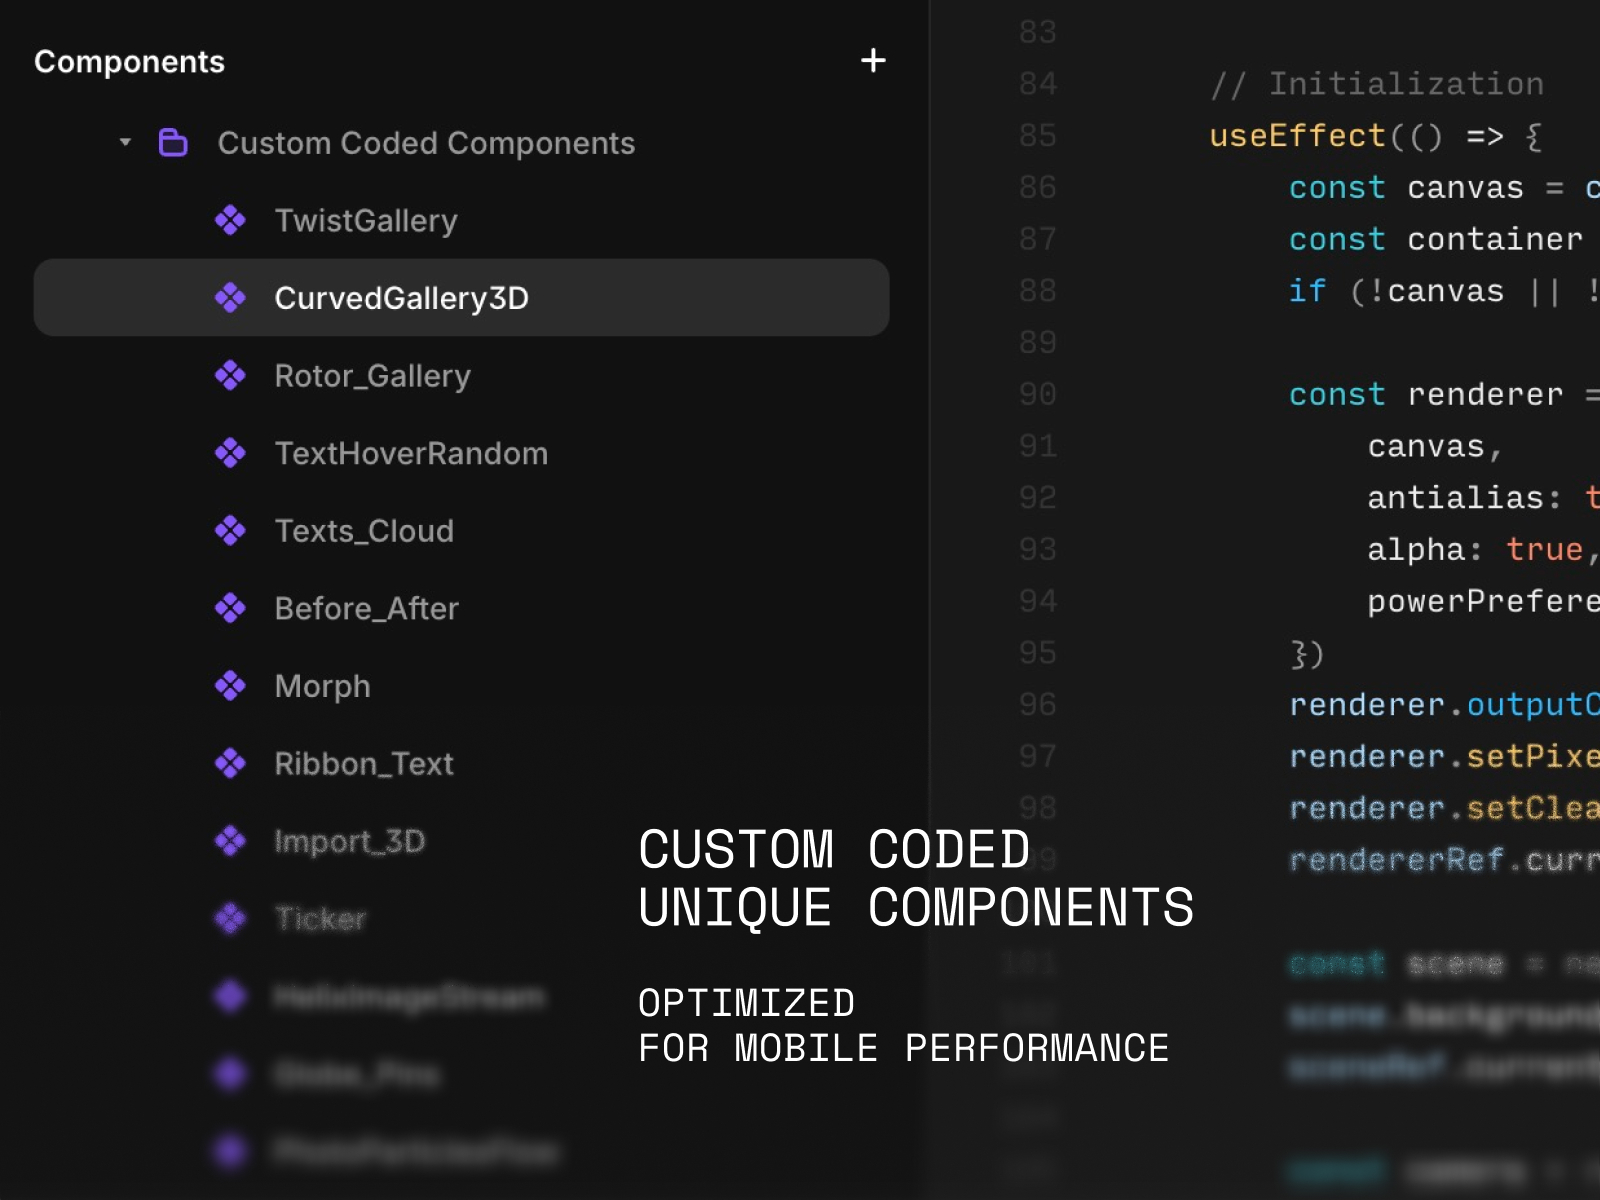Click the Rotor_Gallery component icon

coord(231,376)
